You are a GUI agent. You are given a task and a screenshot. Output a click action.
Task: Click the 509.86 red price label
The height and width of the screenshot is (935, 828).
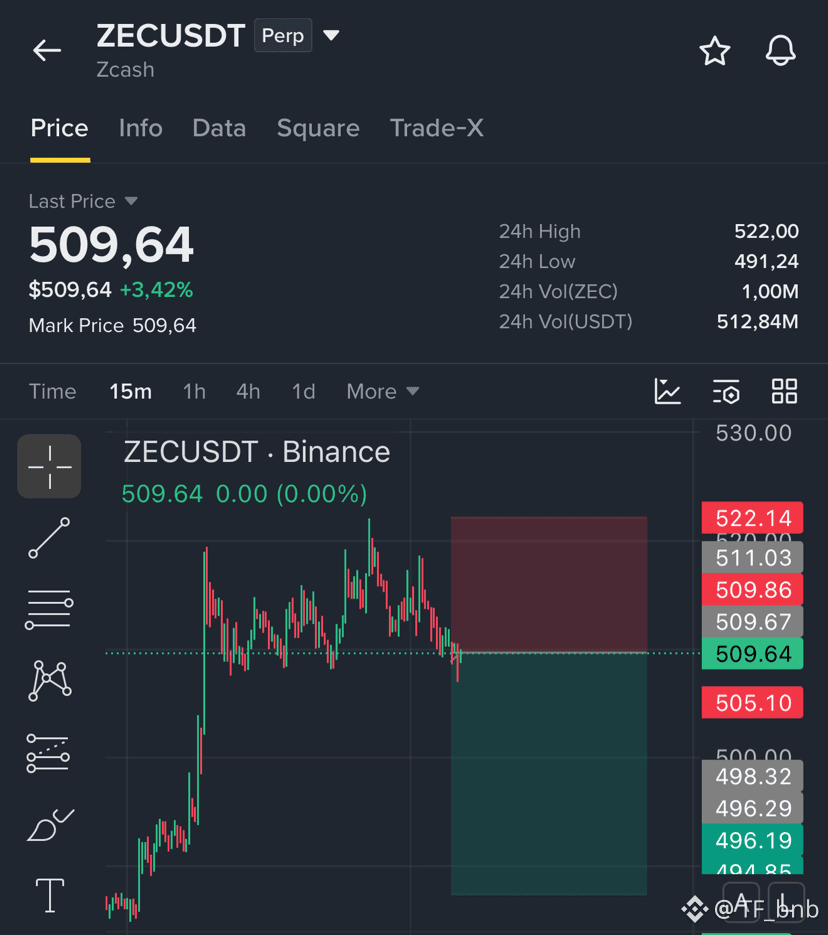tap(752, 590)
